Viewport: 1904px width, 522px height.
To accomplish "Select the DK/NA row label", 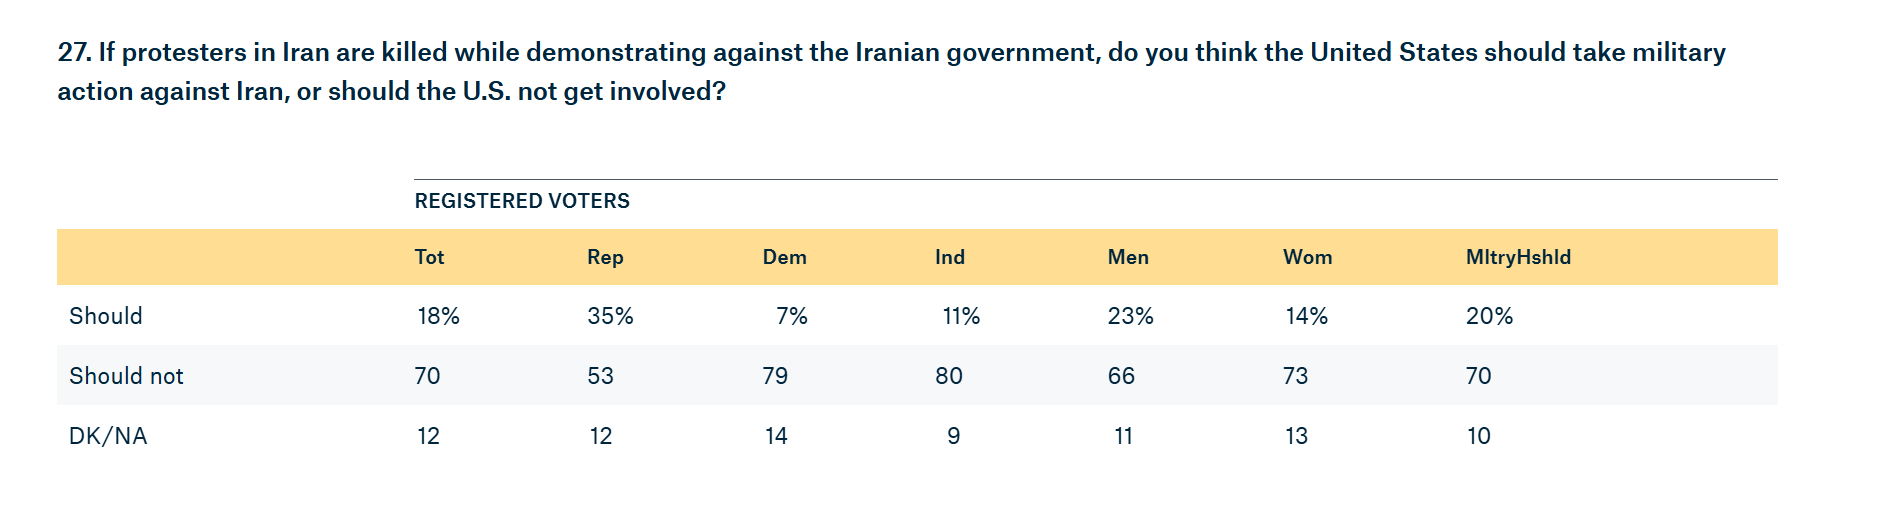I will click(108, 436).
